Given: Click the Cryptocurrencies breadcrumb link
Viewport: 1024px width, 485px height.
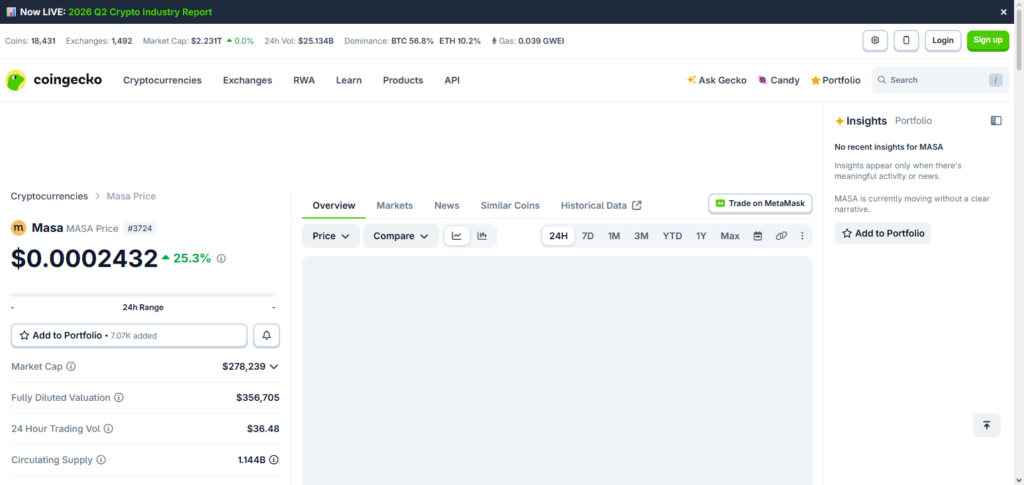Looking at the screenshot, I should 49,196.
